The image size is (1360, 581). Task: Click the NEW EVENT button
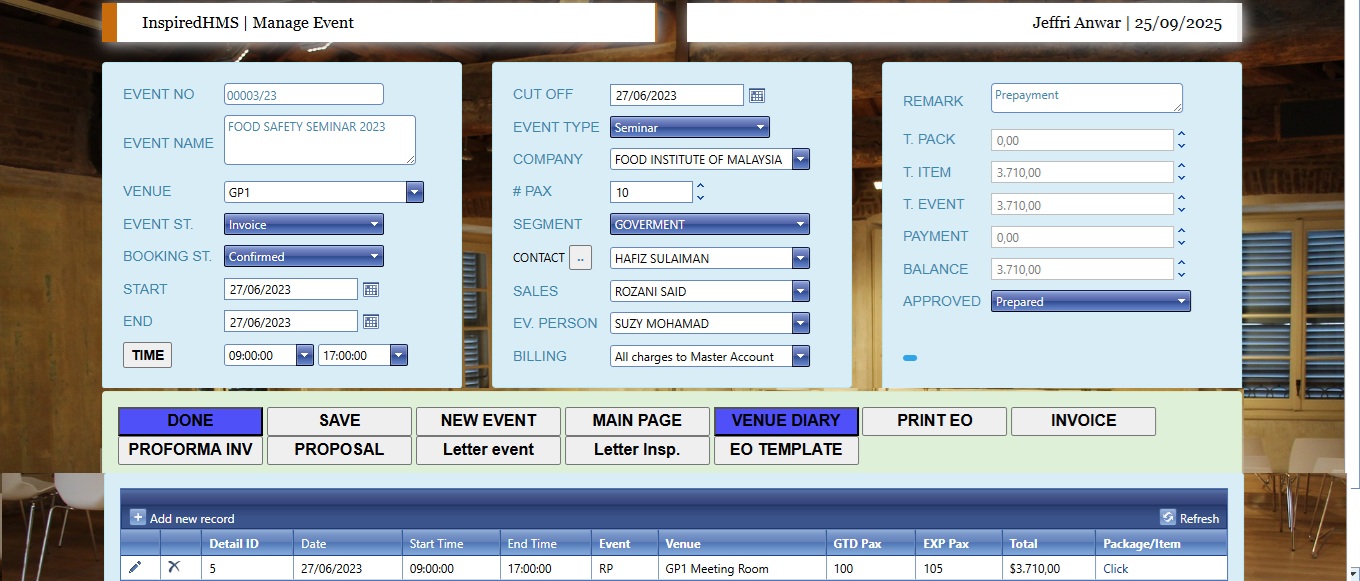(488, 421)
